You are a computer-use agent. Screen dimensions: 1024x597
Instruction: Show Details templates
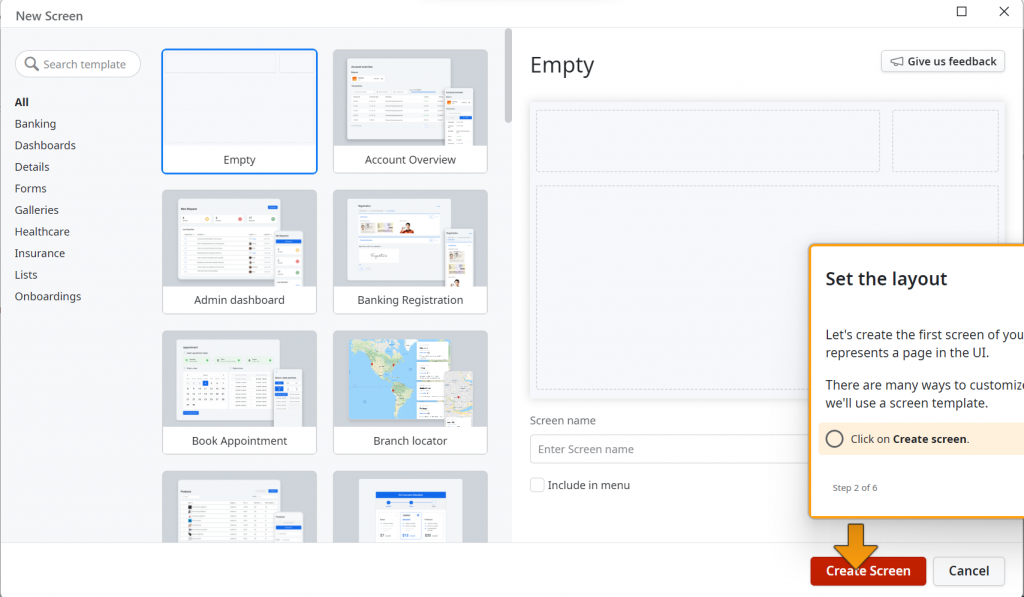(x=32, y=167)
